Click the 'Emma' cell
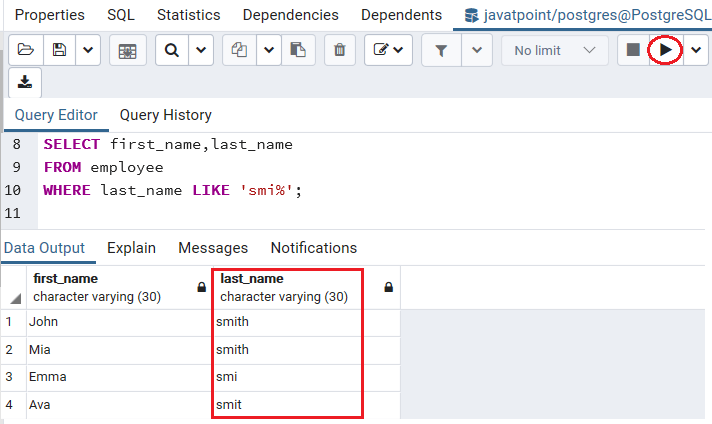Image resolution: width=712 pixels, height=424 pixels. pyautogui.click(x=119, y=377)
